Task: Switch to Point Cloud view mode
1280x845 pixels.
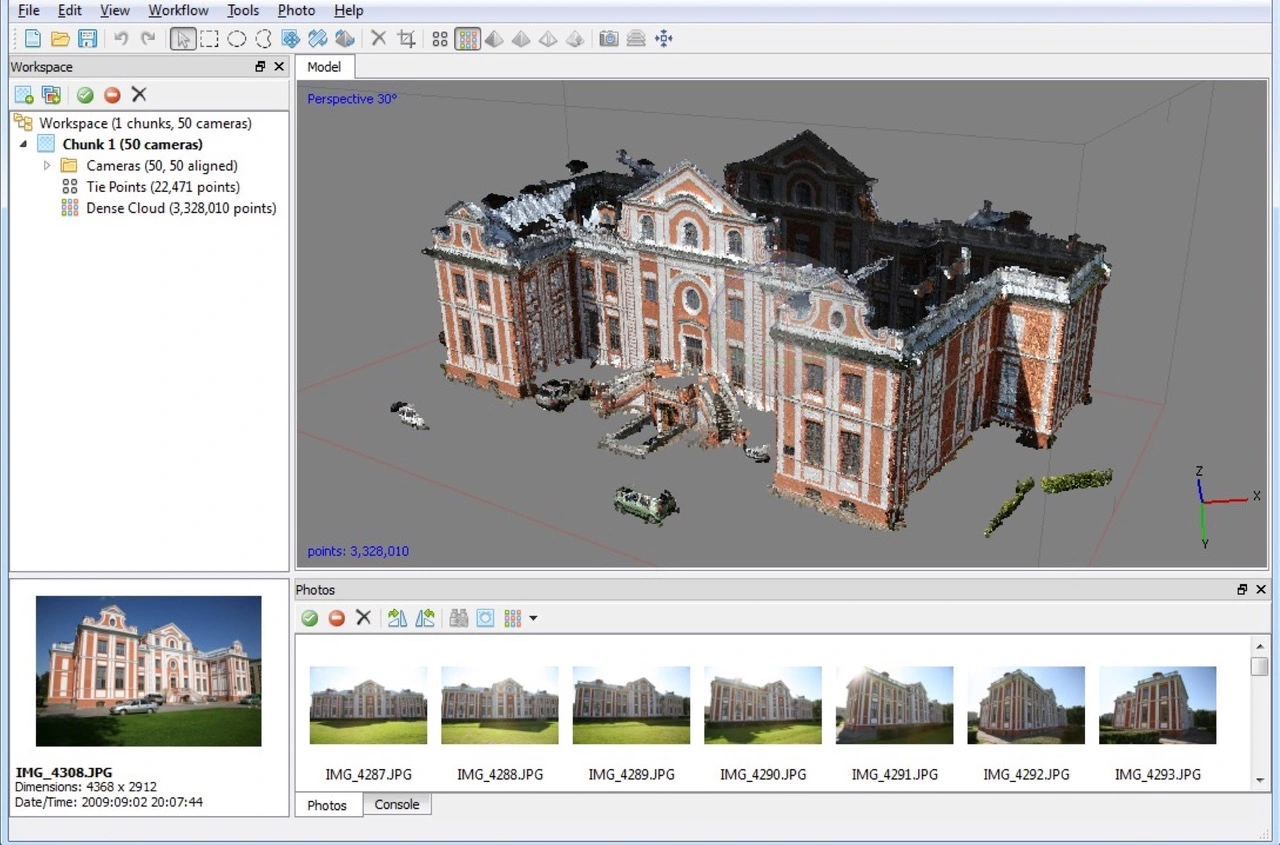Action: point(440,39)
